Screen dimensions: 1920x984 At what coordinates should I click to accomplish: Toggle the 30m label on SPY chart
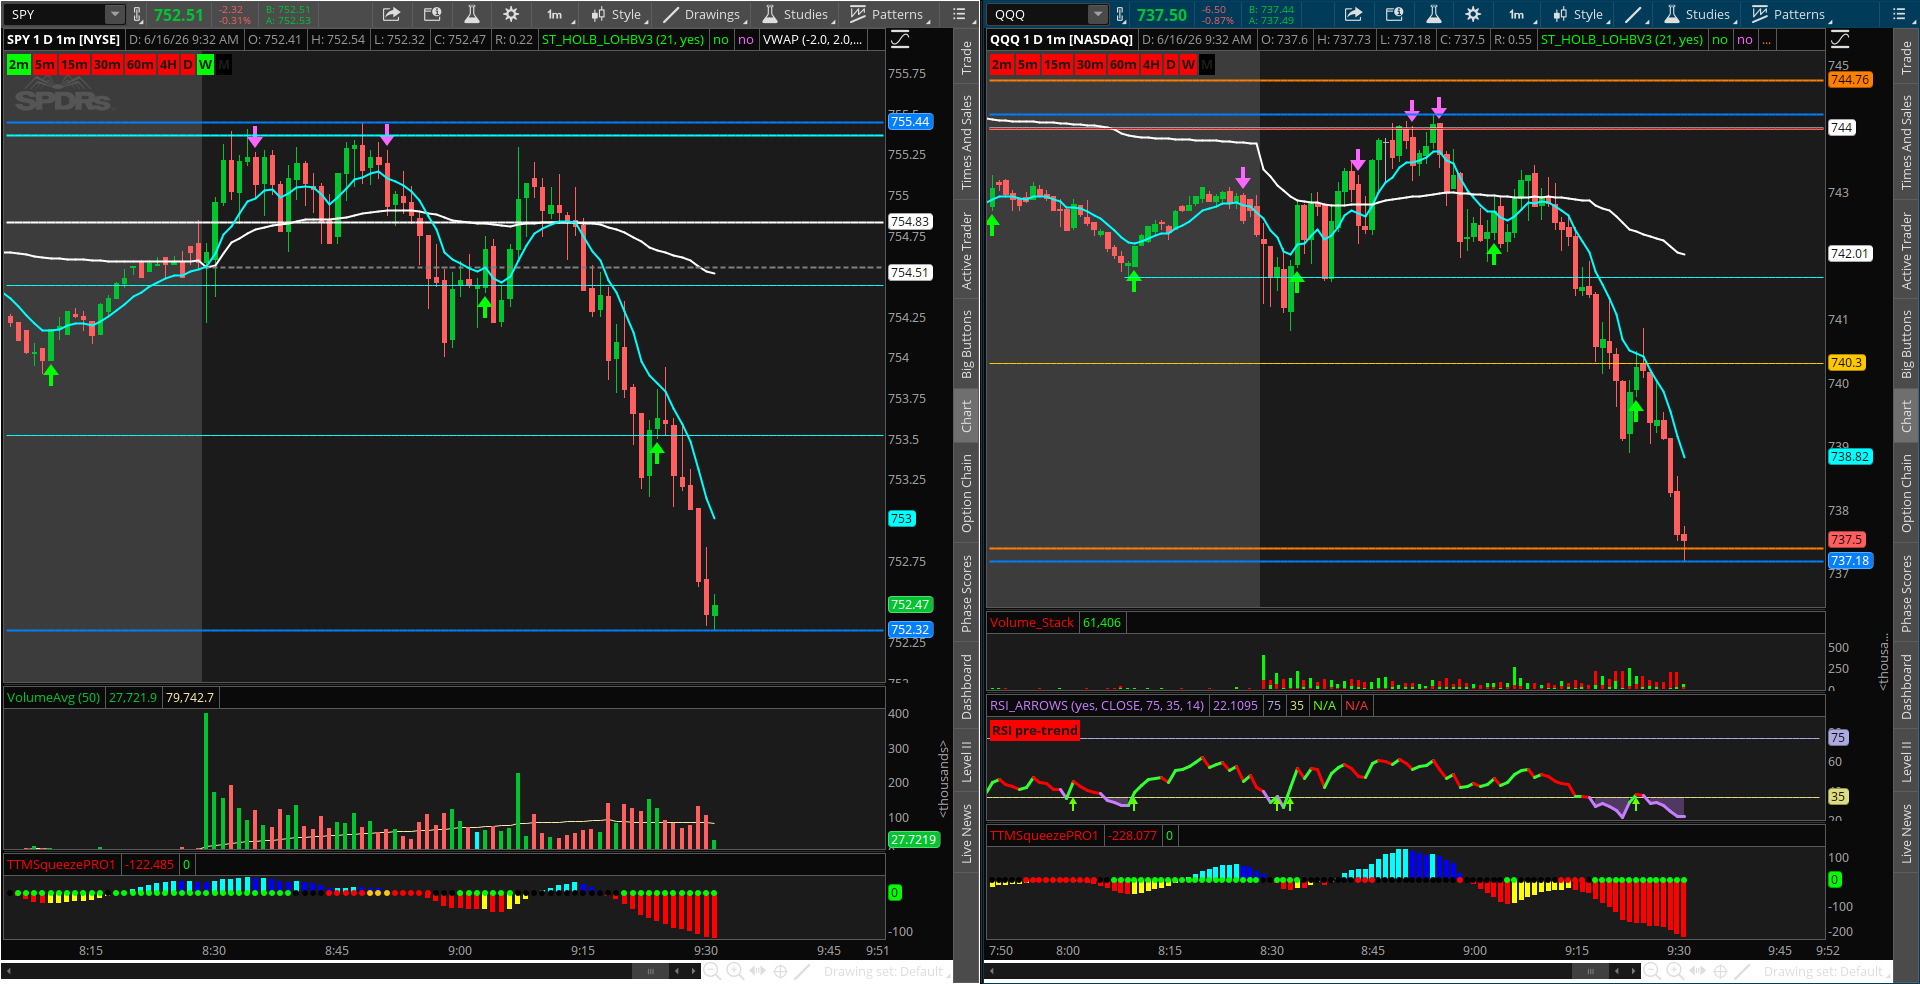[107, 64]
